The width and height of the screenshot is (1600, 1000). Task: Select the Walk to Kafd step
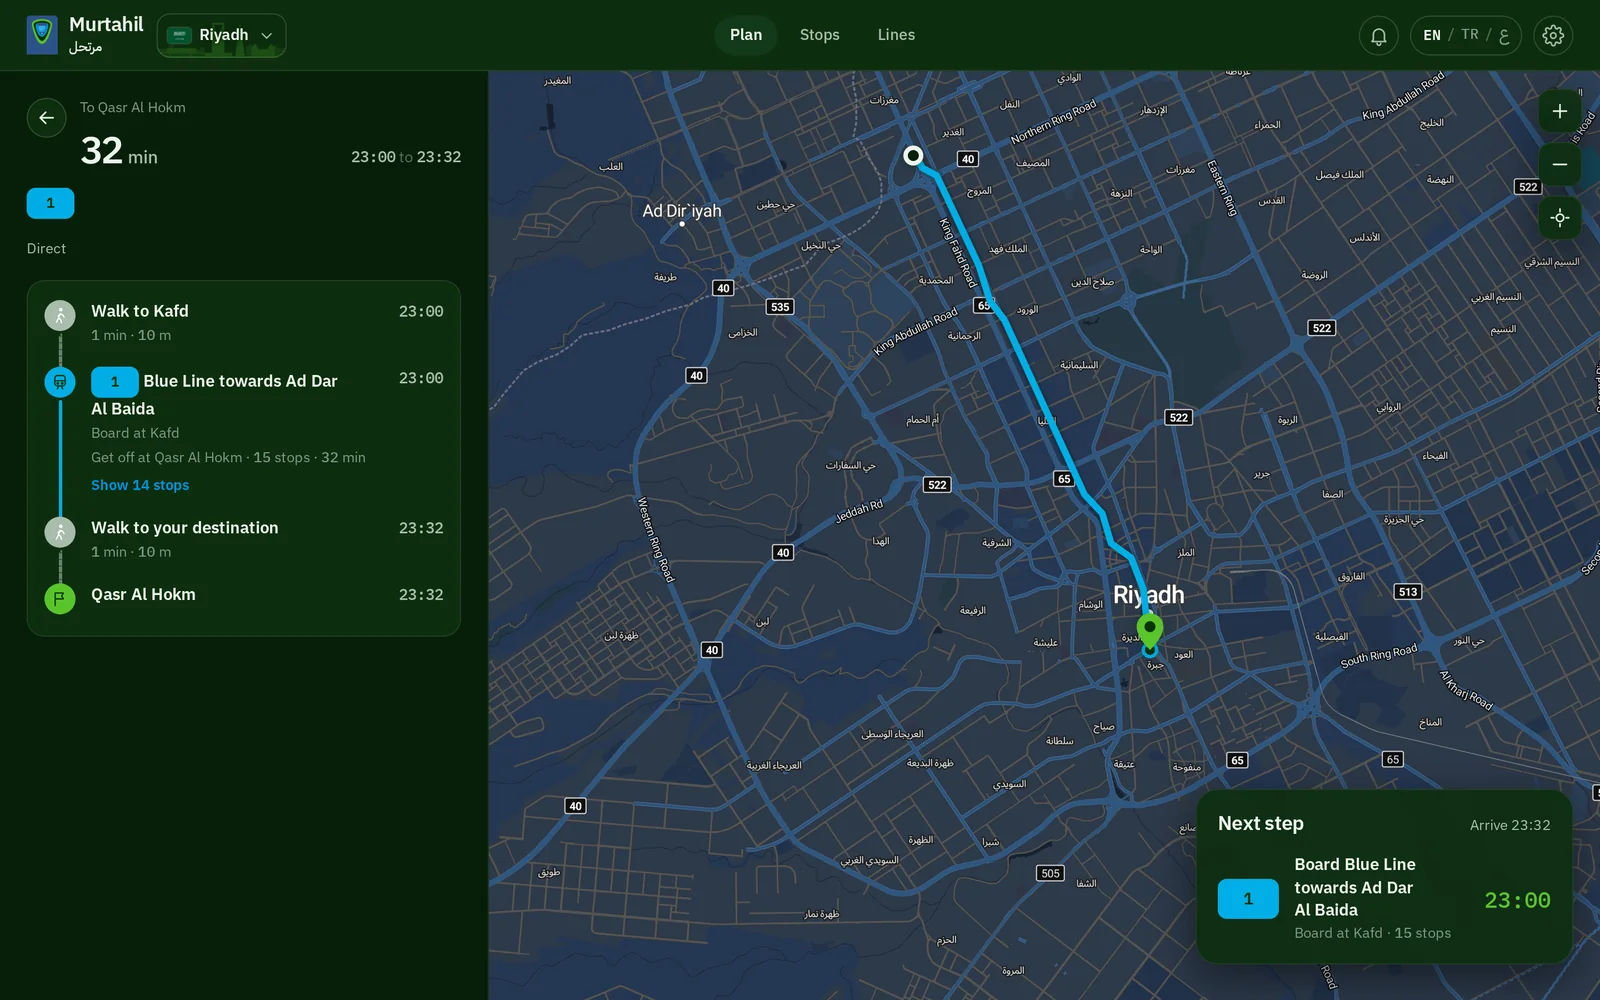click(244, 322)
